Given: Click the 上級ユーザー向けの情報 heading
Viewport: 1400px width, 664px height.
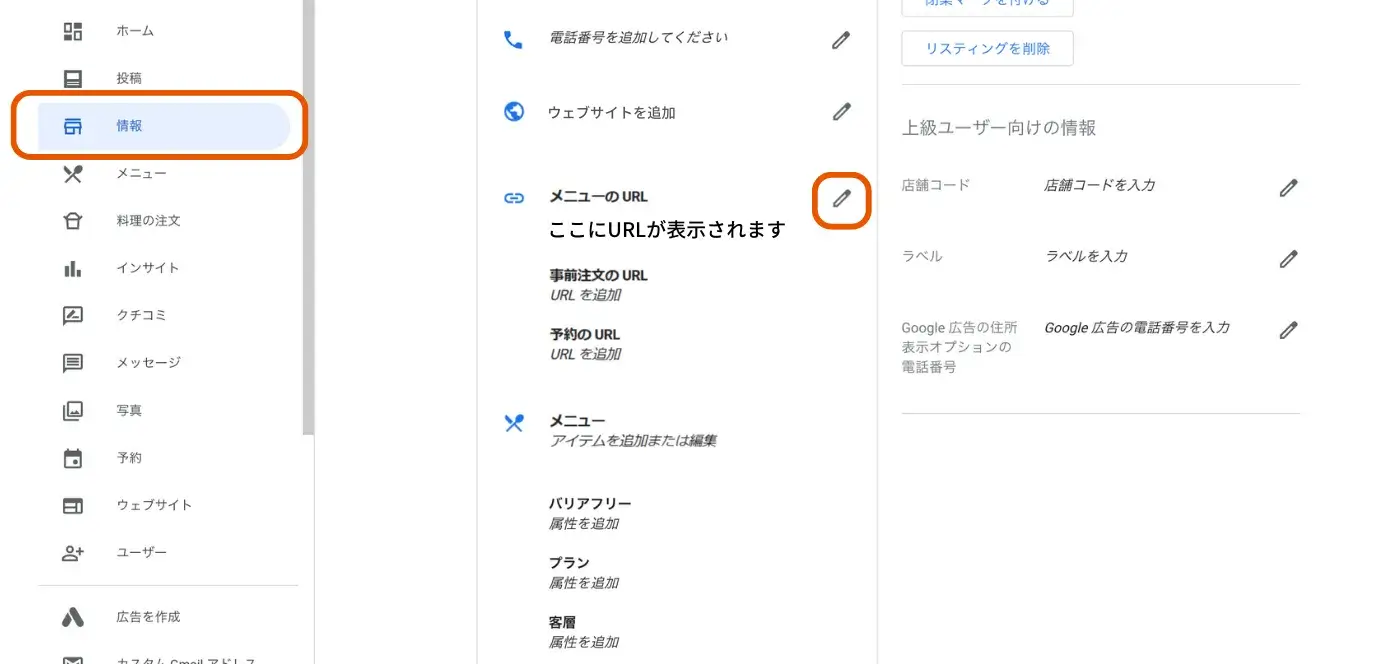Looking at the screenshot, I should click(999, 128).
